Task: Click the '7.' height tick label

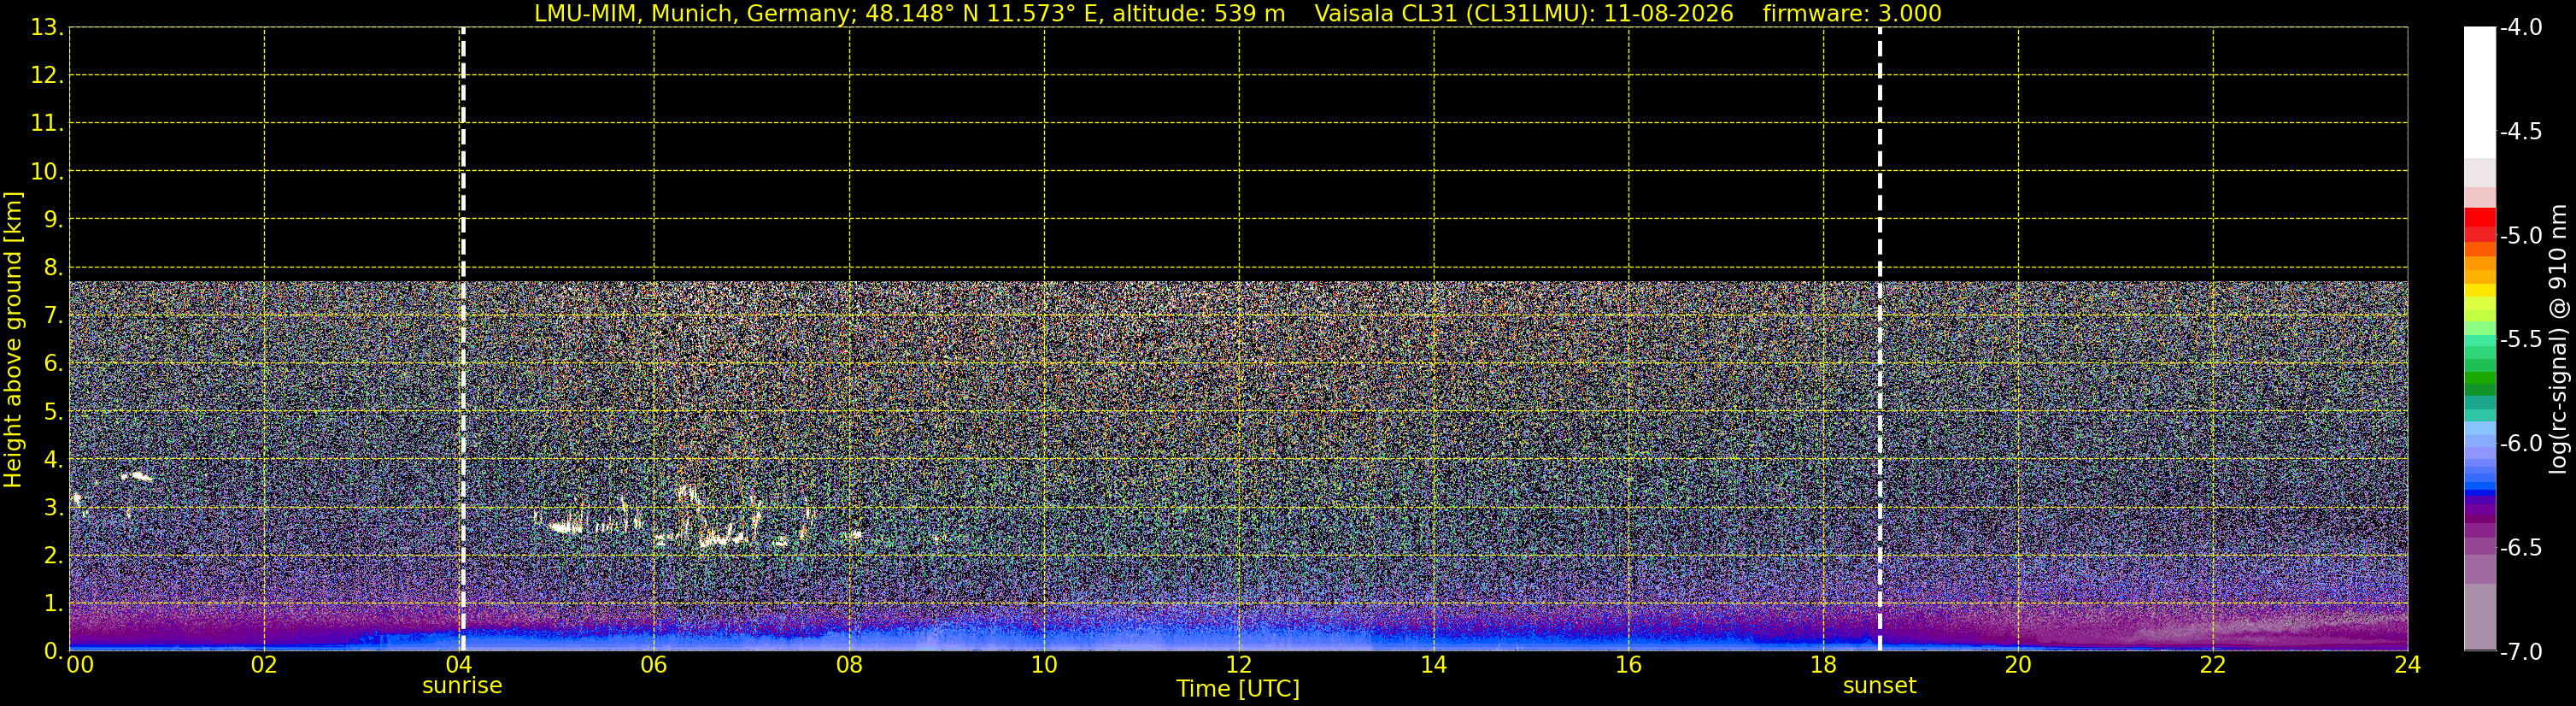Action: pos(54,316)
